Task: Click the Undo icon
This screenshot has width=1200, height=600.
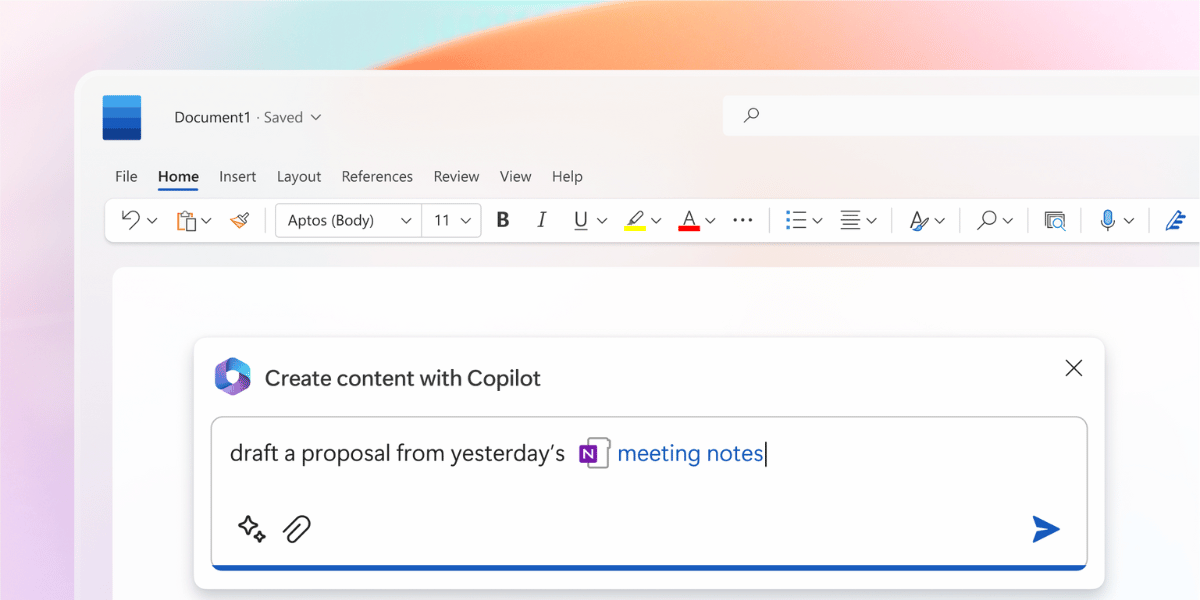Action: (131, 220)
